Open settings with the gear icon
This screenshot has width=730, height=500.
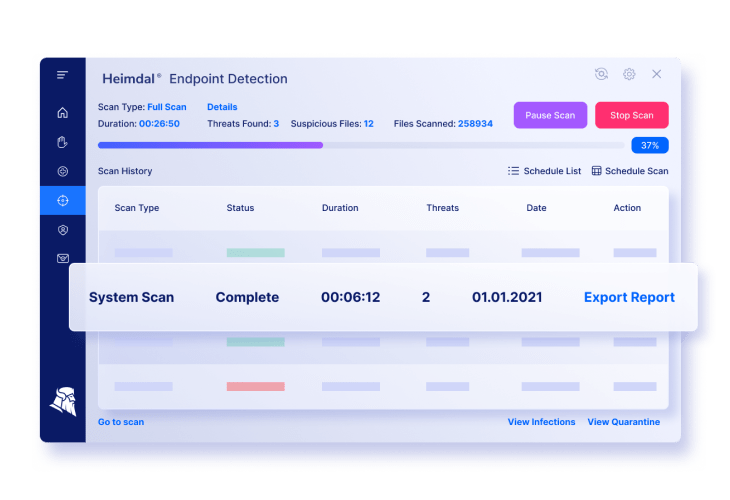pos(629,74)
